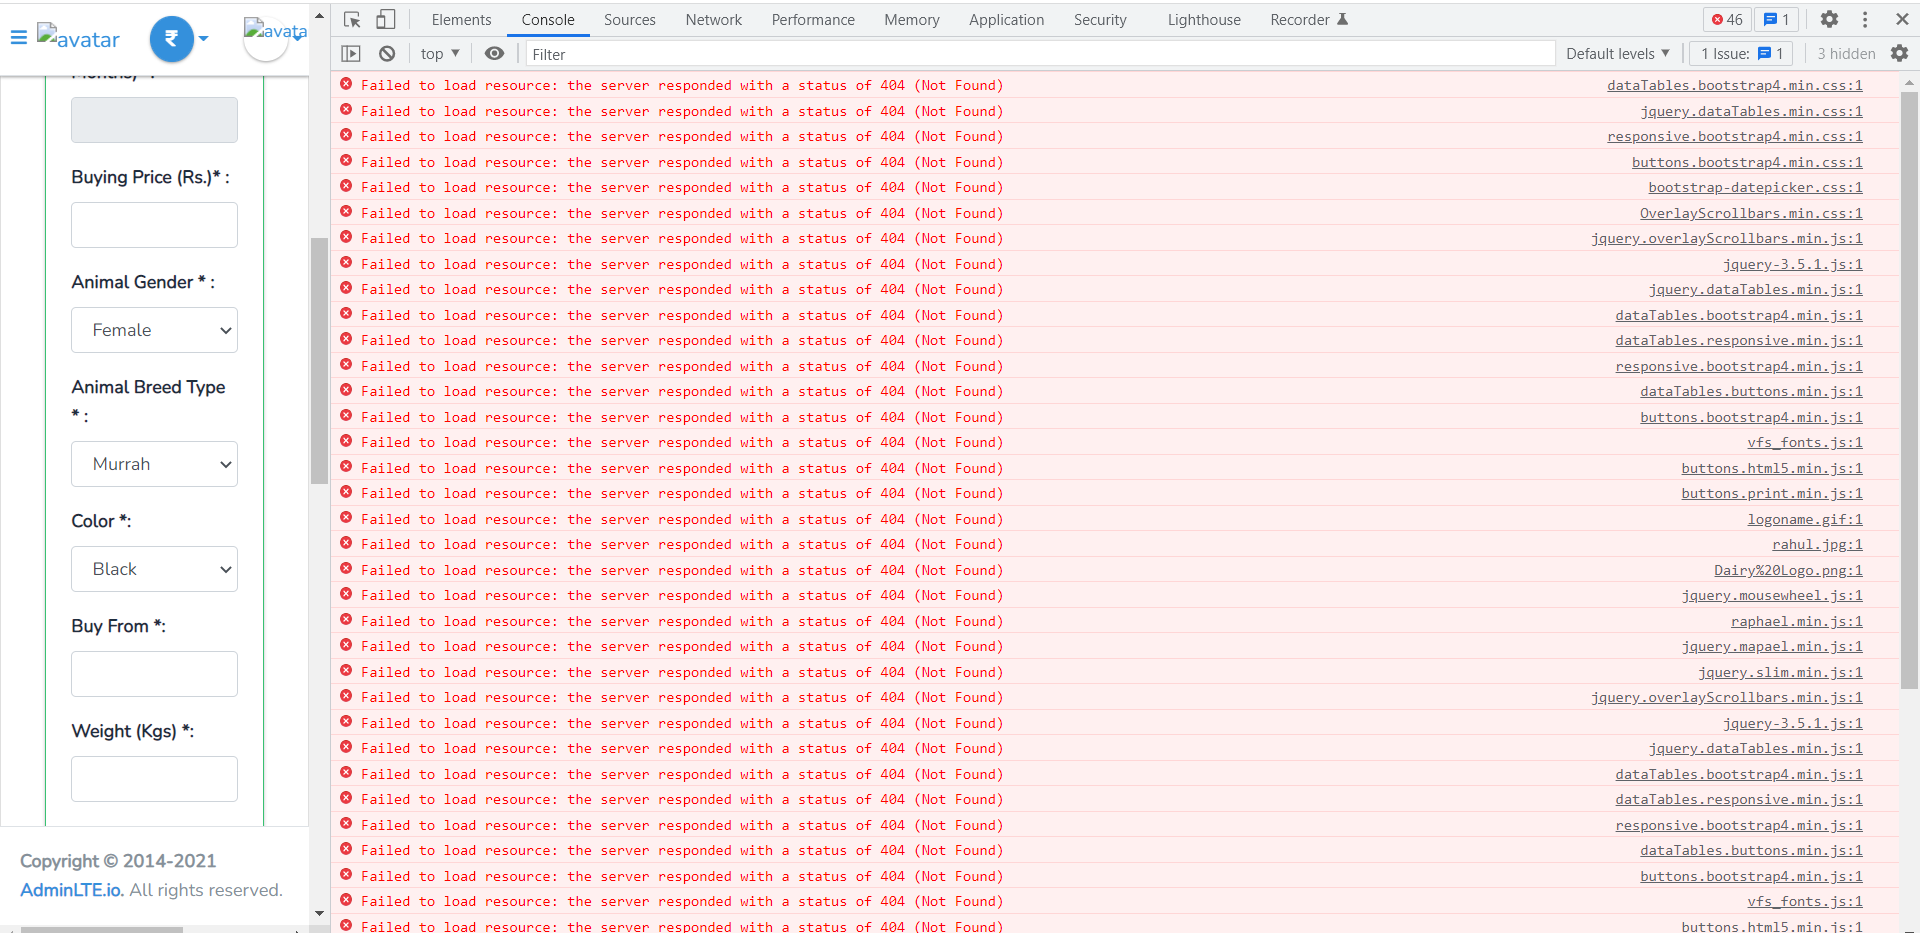Toggle the eye live expression icon
The height and width of the screenshot is (933, 1920).
[x=494, y=54]
